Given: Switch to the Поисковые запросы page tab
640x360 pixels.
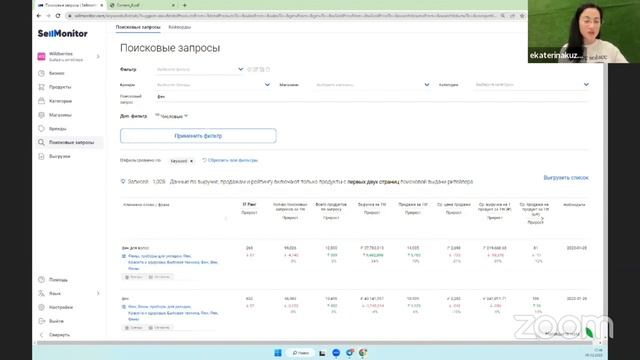Looking at the screenshot, I should (138, 27).
